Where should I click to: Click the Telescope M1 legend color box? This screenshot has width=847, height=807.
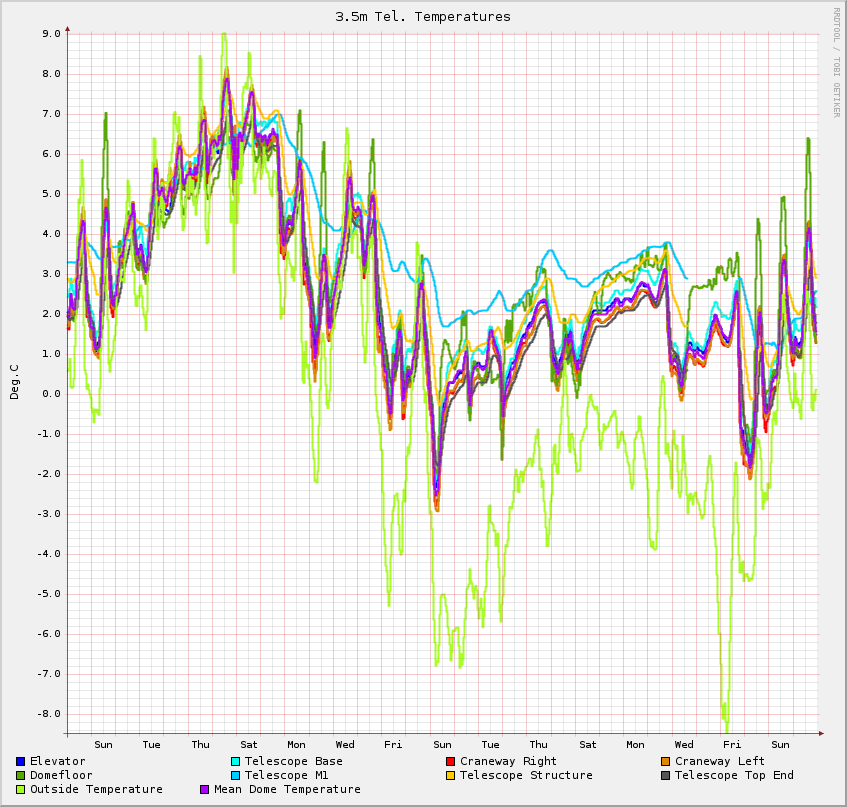[x=235, y=776]
